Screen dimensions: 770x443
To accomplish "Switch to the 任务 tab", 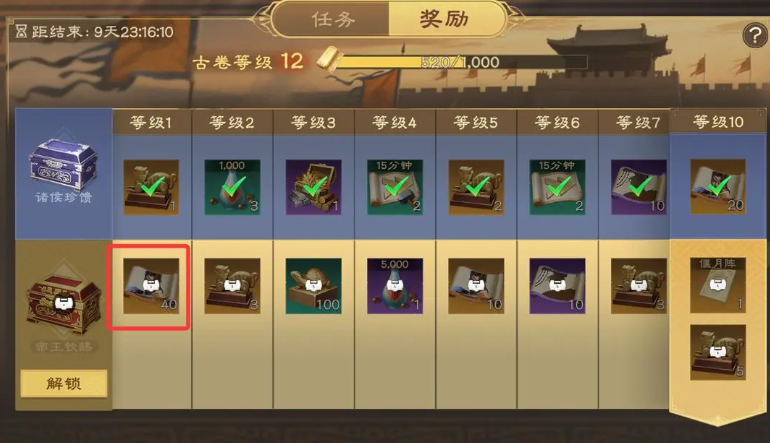I will click(332, 19).
